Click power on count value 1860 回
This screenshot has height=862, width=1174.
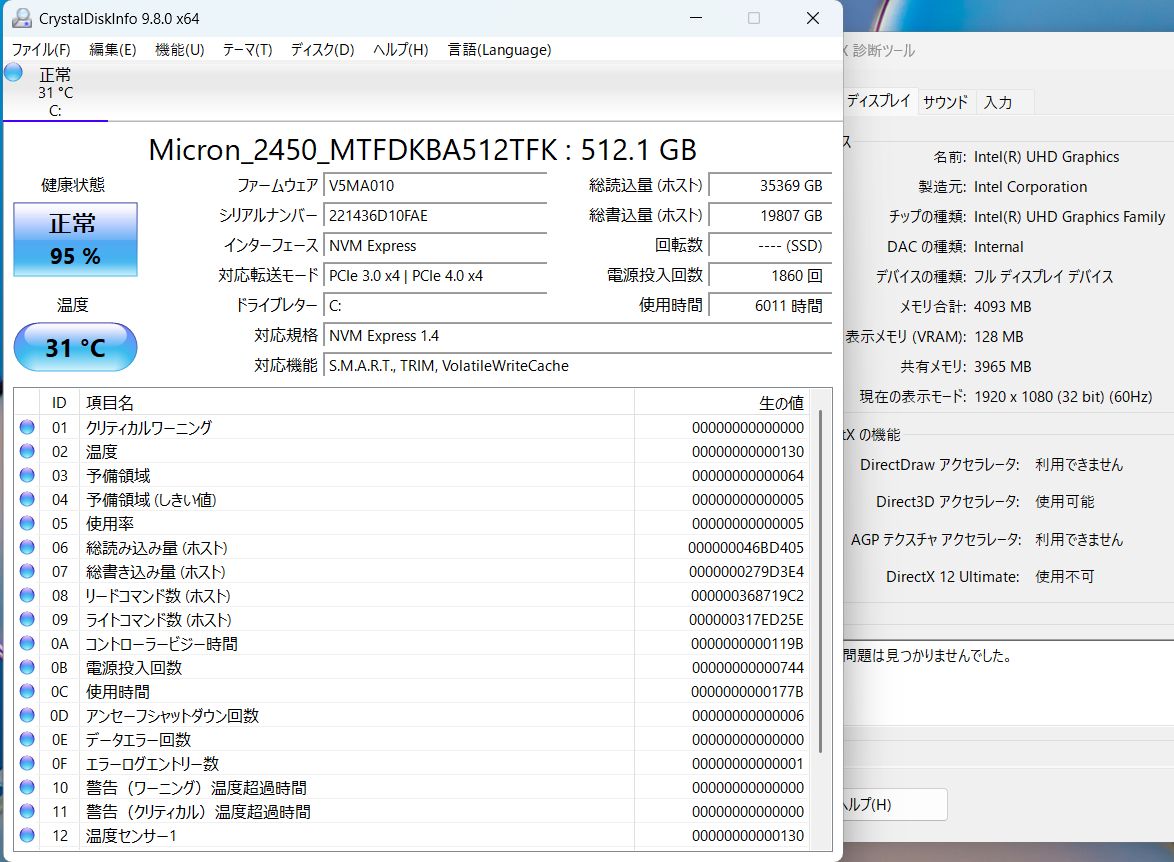pyautogui.click(x=770, y=276)
